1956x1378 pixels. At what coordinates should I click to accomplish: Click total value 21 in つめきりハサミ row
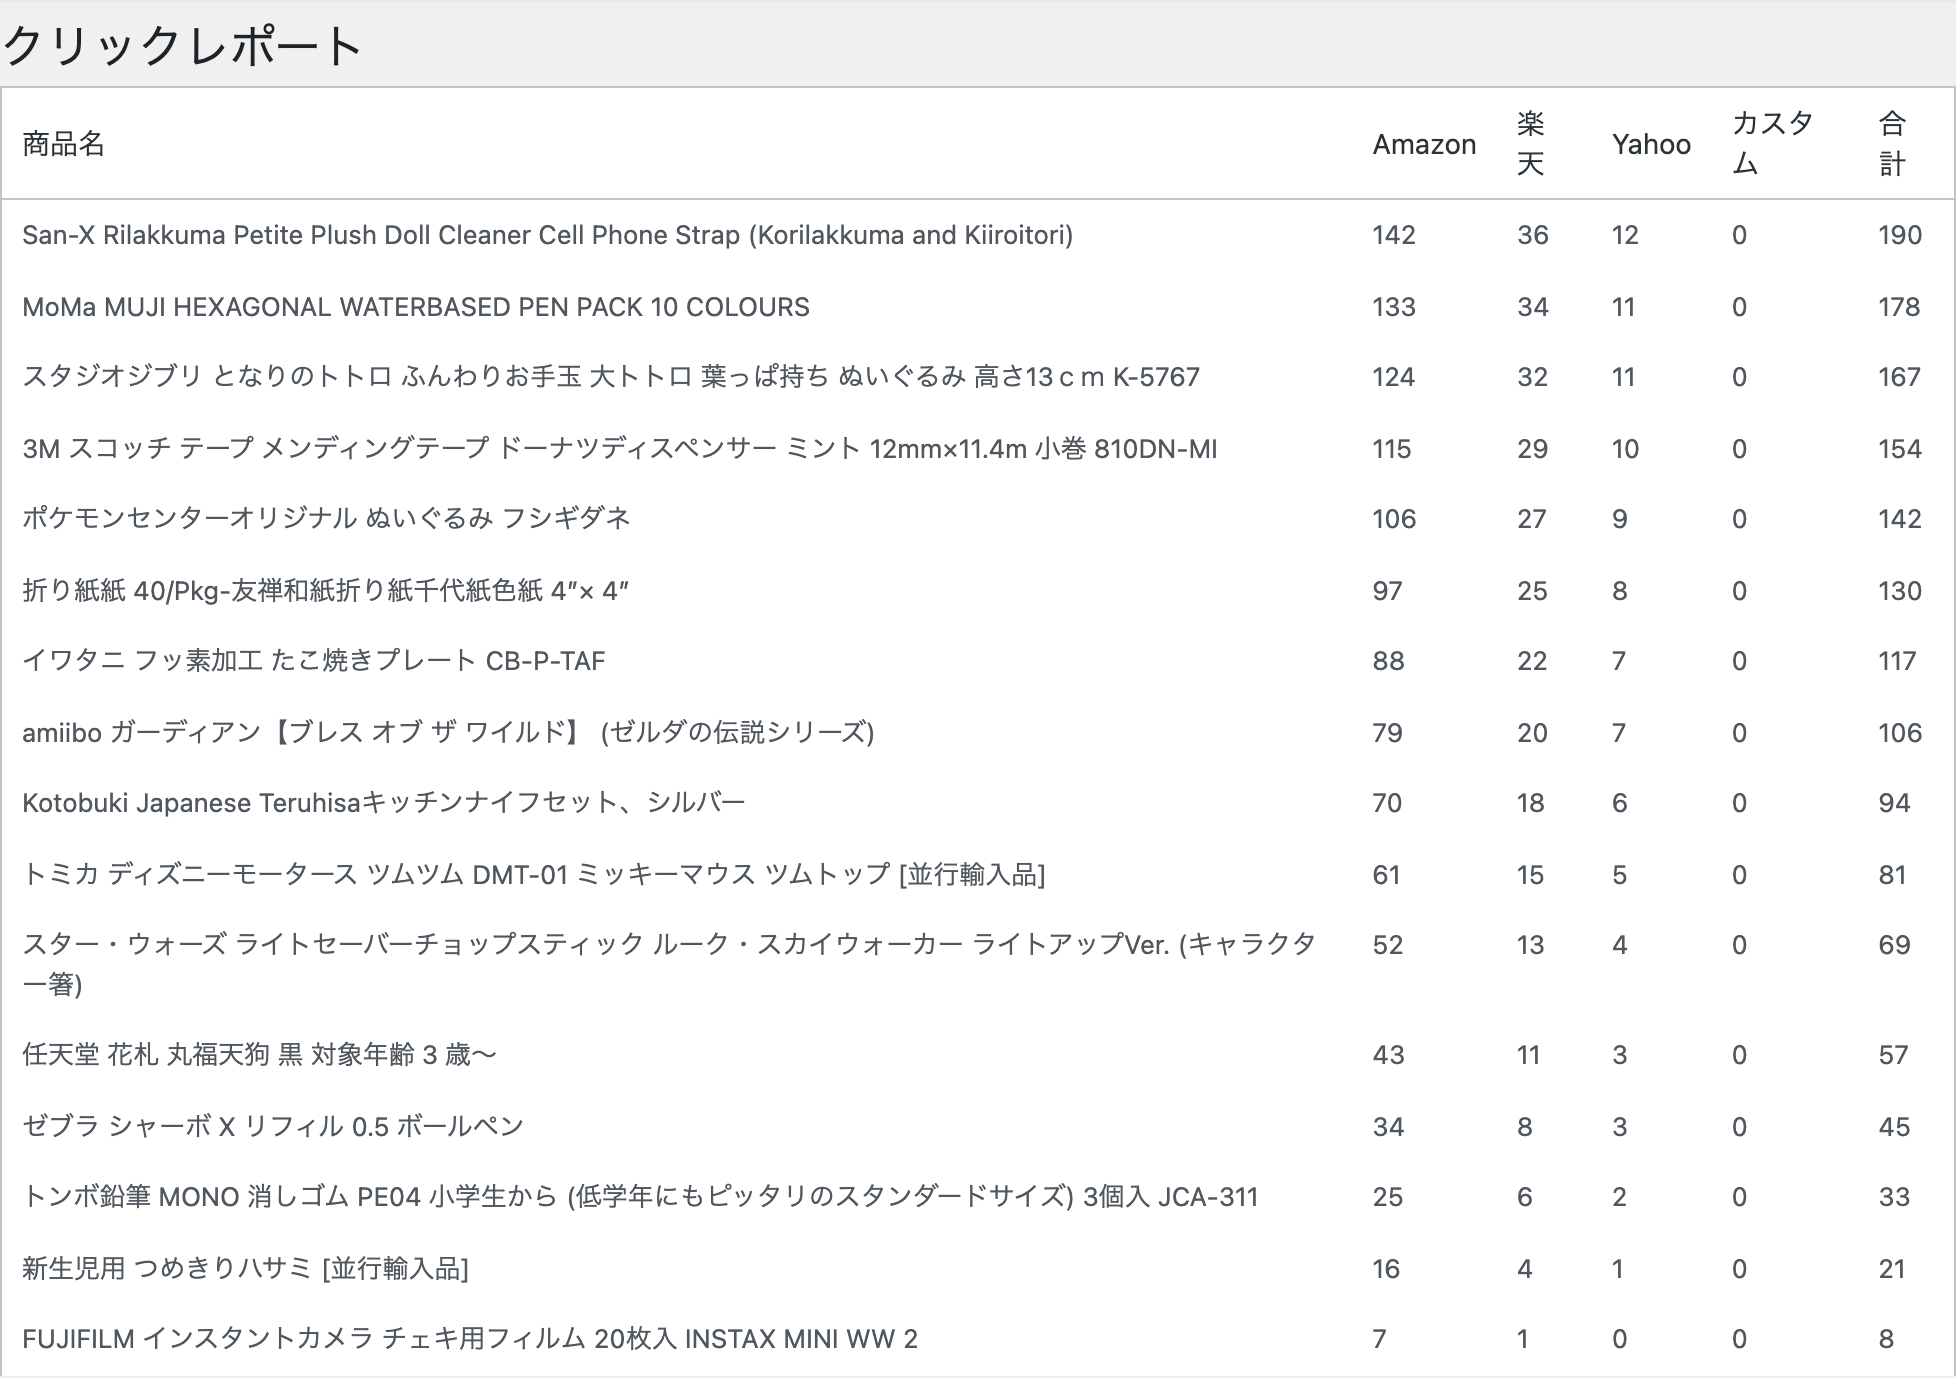[1892, 1269]
